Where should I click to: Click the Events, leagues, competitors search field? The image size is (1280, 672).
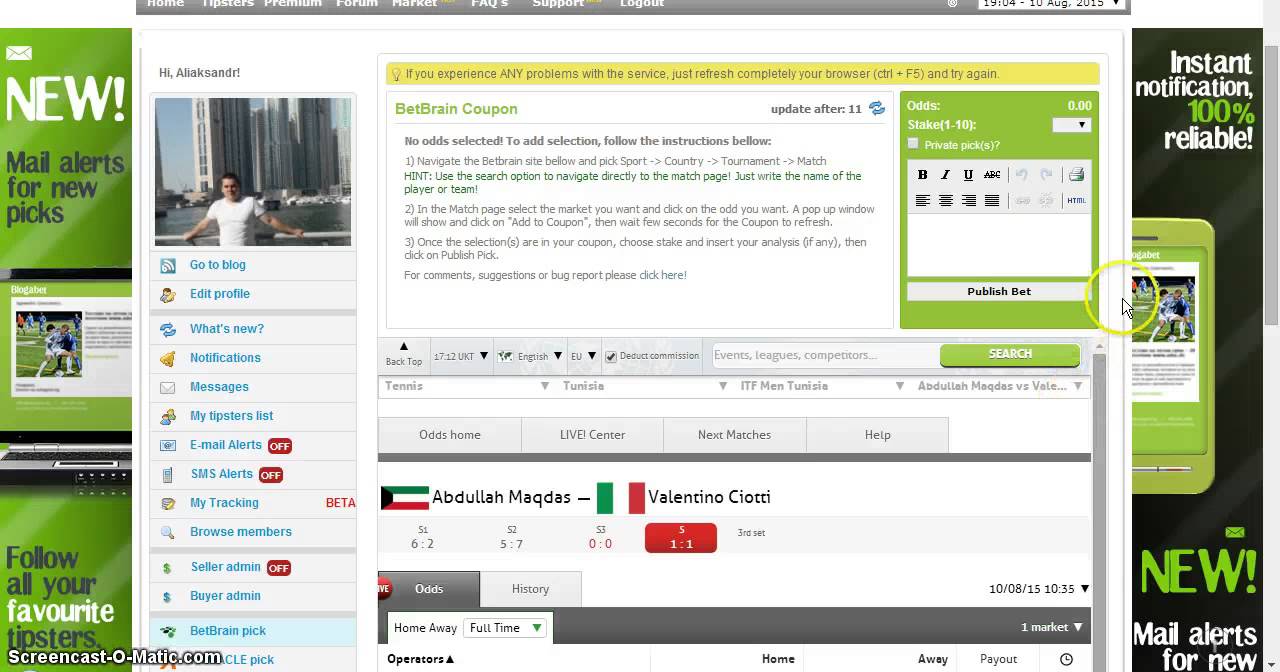(x=825, y=355)
